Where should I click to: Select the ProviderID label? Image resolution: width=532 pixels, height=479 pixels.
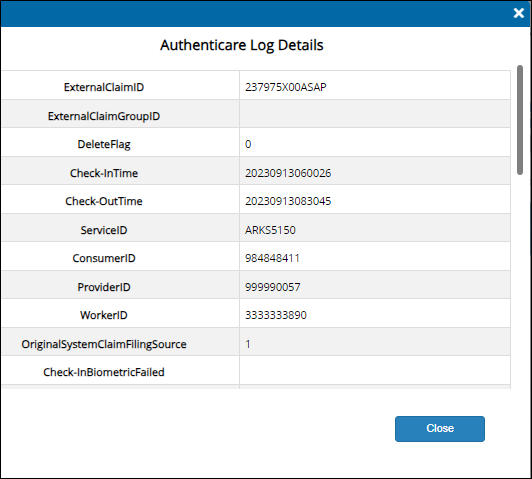click(104, 287)
